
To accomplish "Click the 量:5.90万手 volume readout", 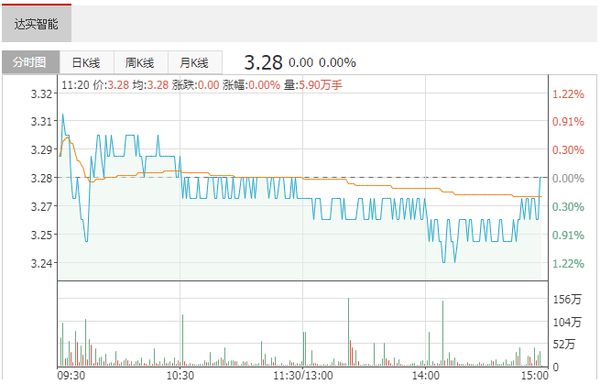I will [x=313, y=85].
